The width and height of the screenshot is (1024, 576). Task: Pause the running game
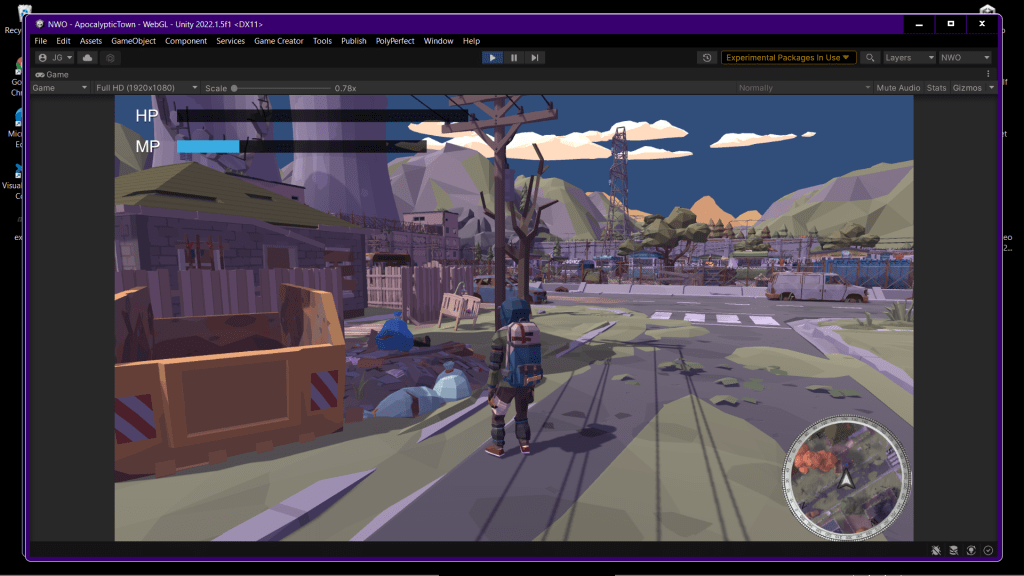point(514,58)
